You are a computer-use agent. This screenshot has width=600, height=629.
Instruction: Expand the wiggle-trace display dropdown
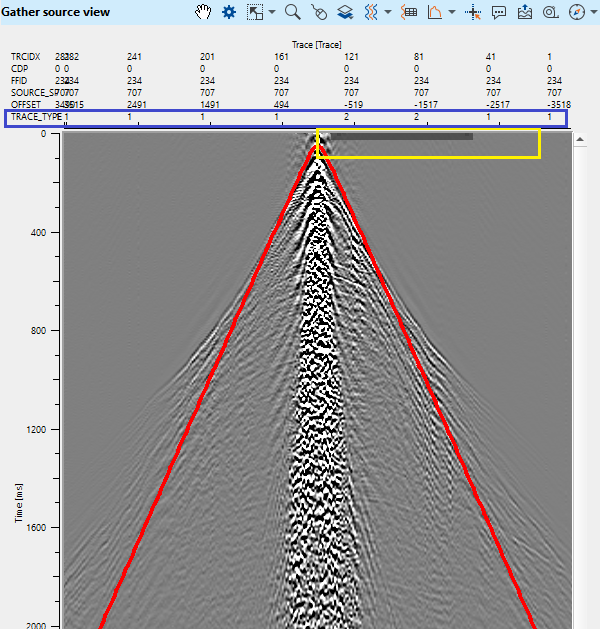point(388,12)
